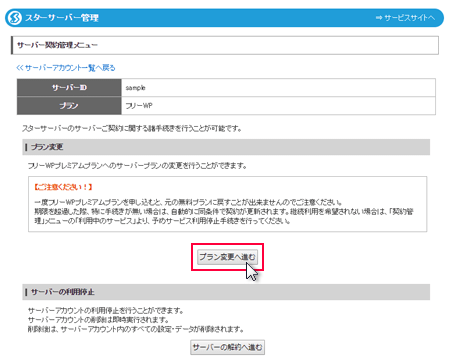Image resolution: width=450 pixels, height=360 pixels.
Task: Click the サーバーアカウントの利用停止を行うことができます line
Action: [106, 311]
